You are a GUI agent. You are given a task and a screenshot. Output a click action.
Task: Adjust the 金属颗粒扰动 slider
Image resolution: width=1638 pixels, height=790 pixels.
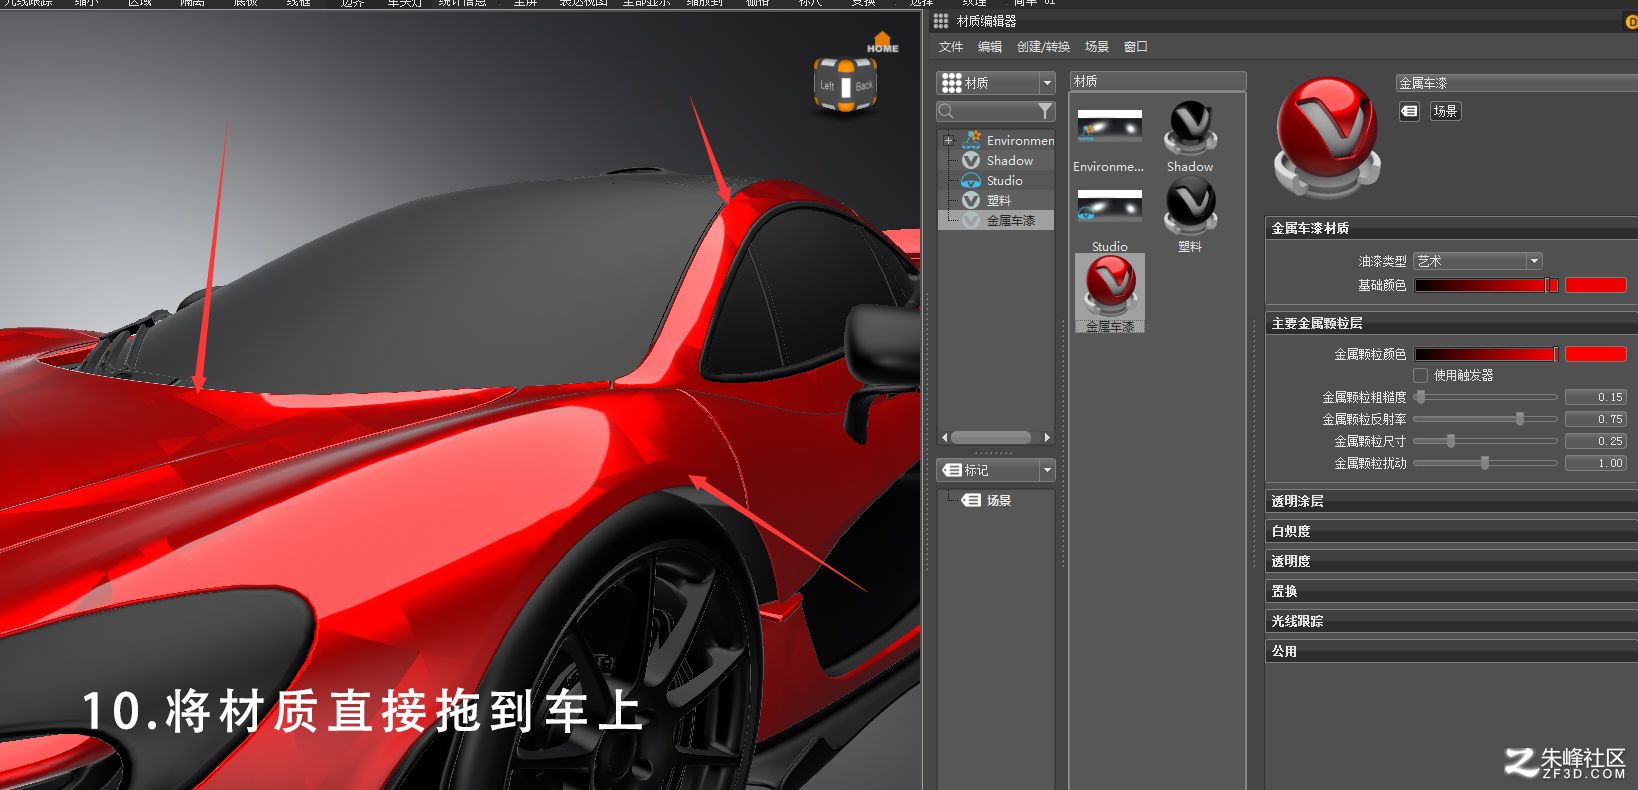click(1486, 463)
